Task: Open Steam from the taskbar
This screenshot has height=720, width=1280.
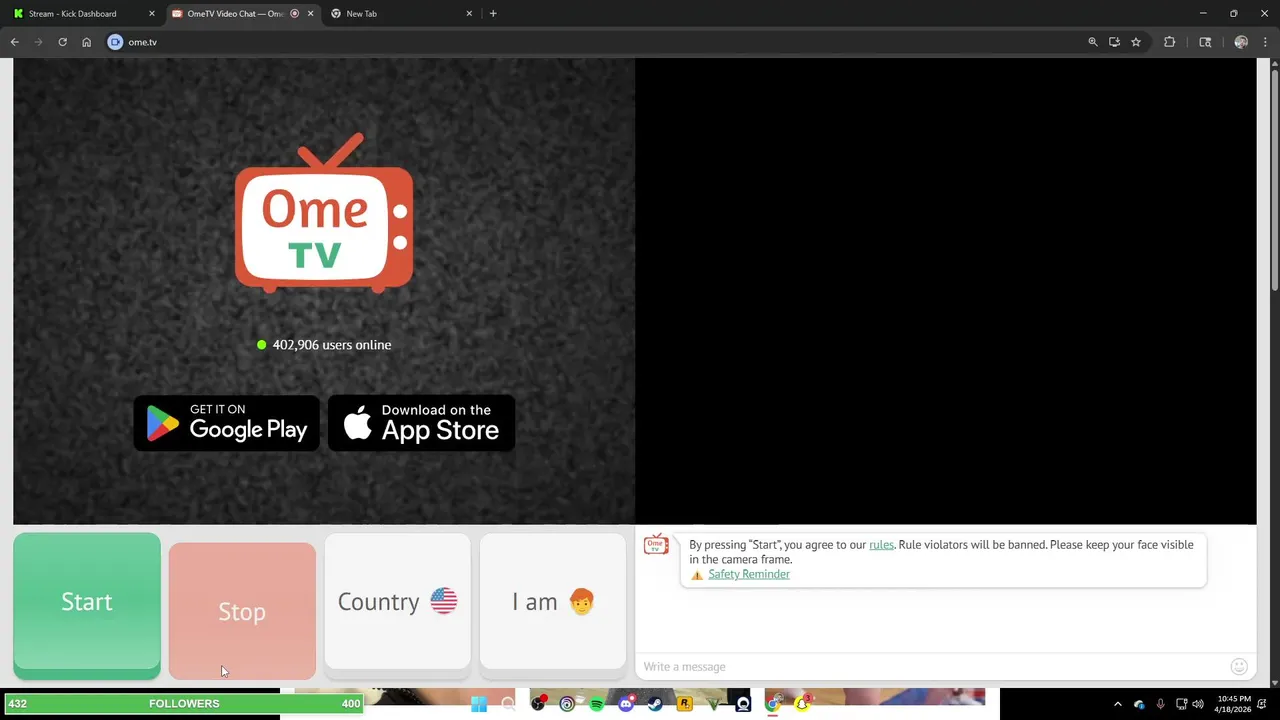Action: point(655,704)
